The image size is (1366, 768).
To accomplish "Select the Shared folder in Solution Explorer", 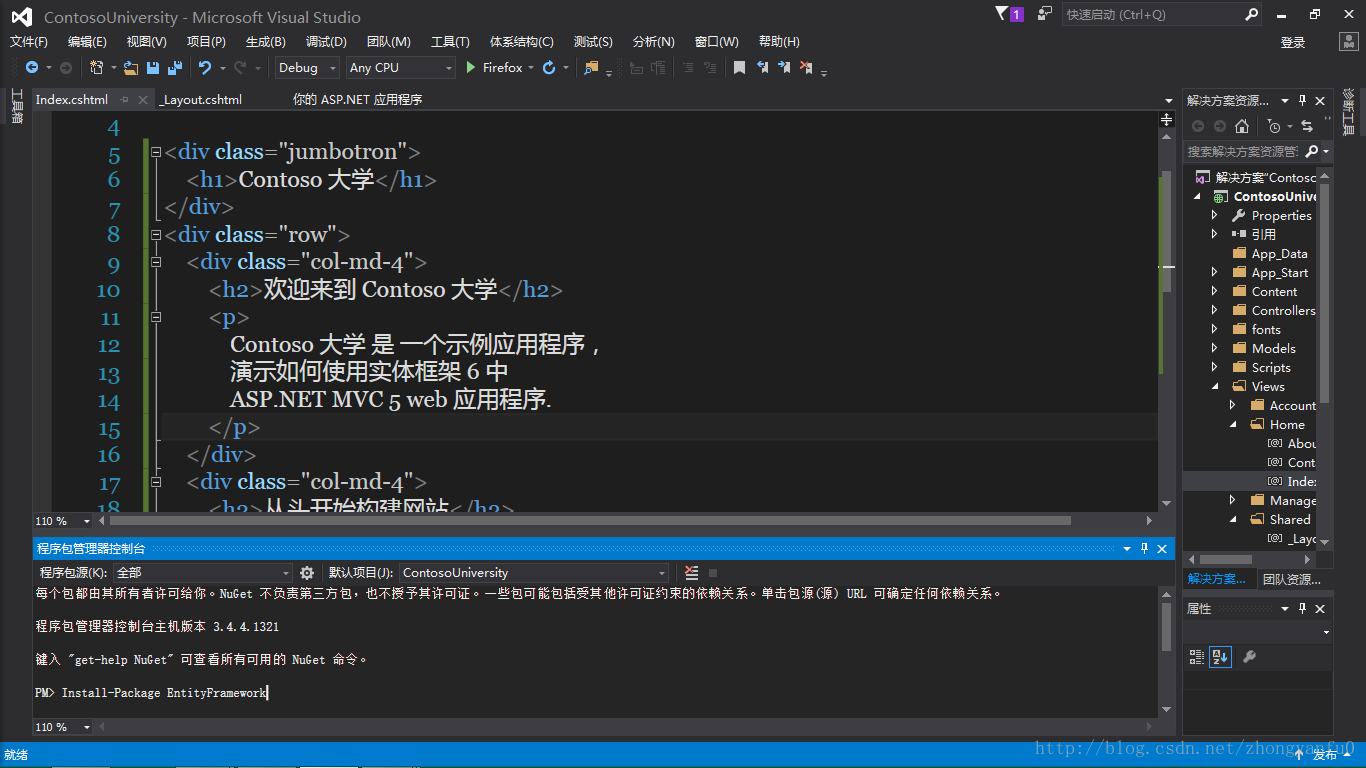I will (1290, 520).
